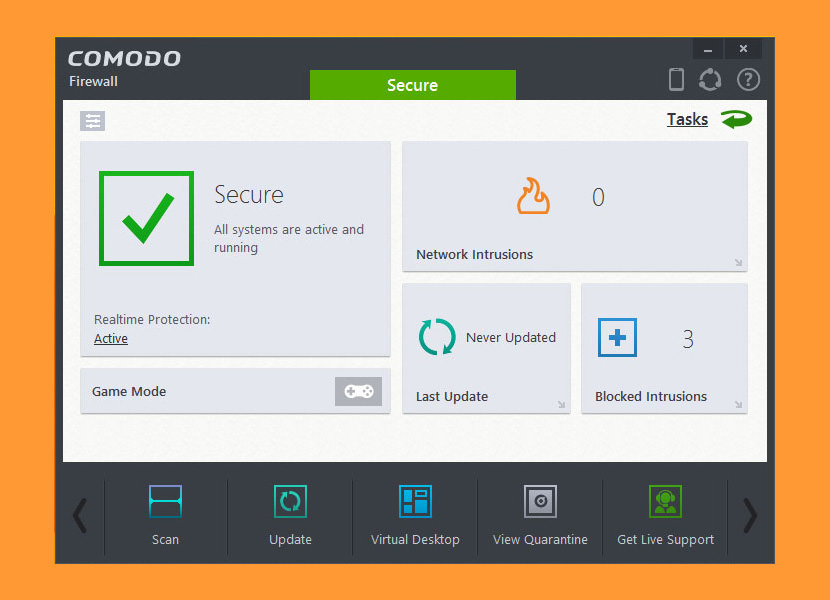
Task: Click the Realtime Protection label
Action: [152, 319]
